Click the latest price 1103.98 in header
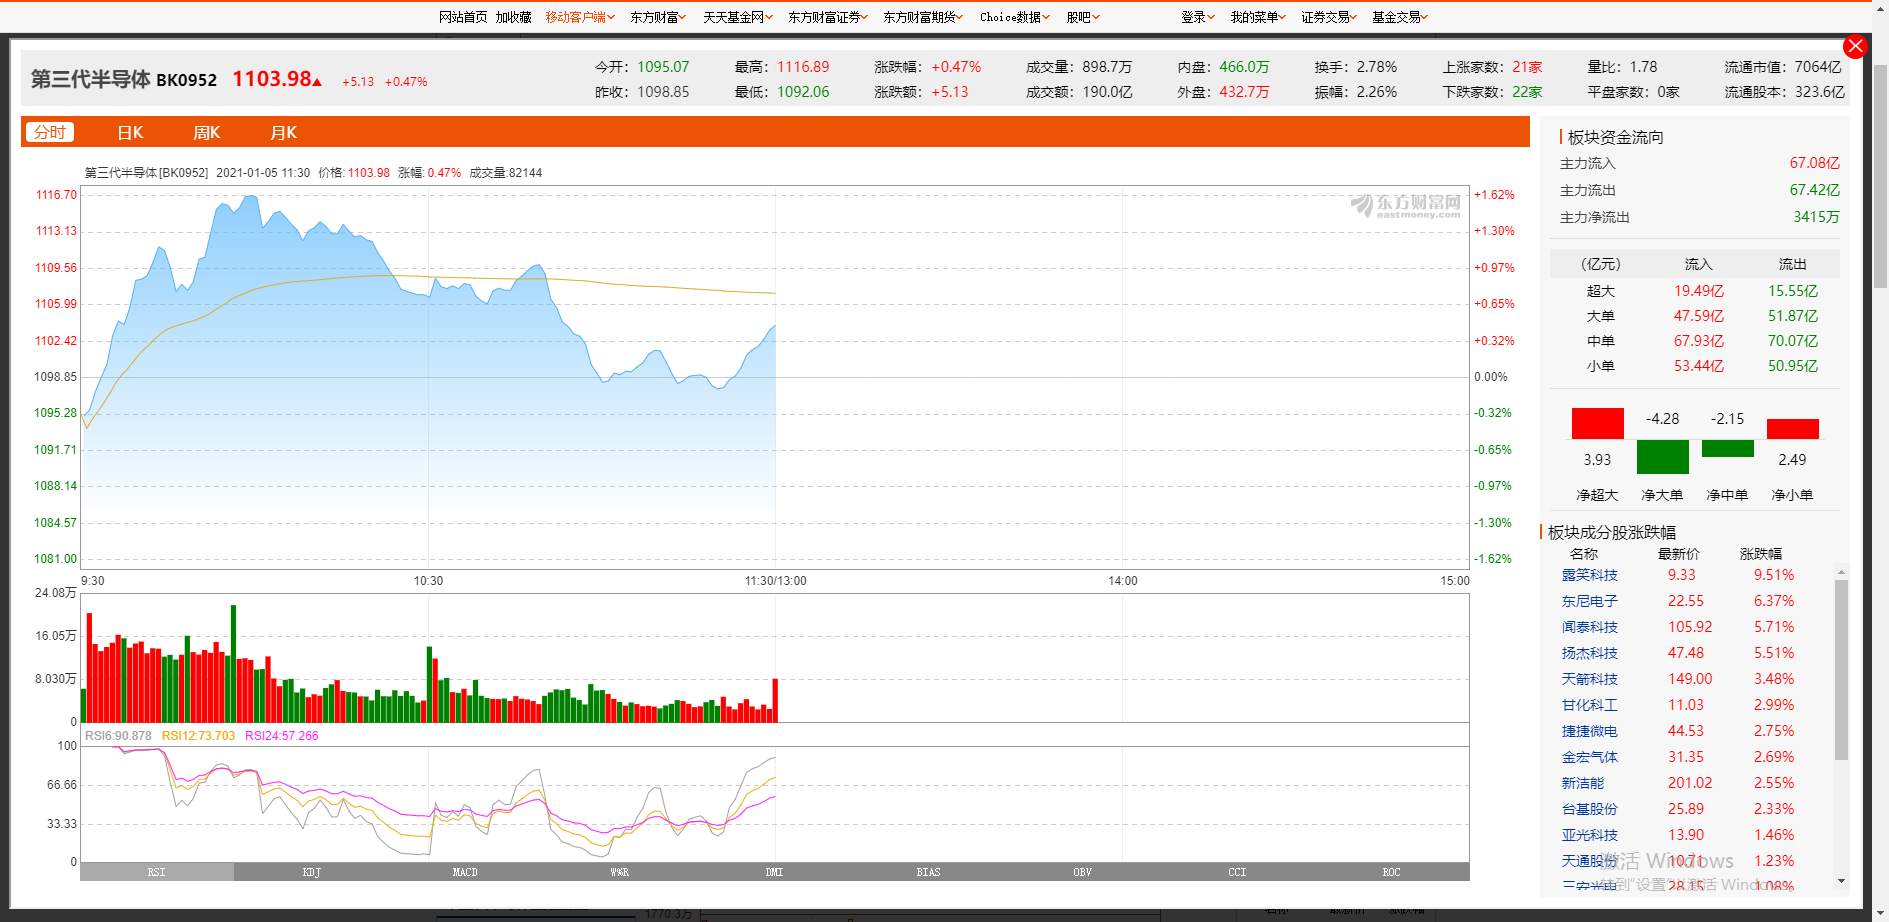The image size is (1889, 922). coord(273,79)
